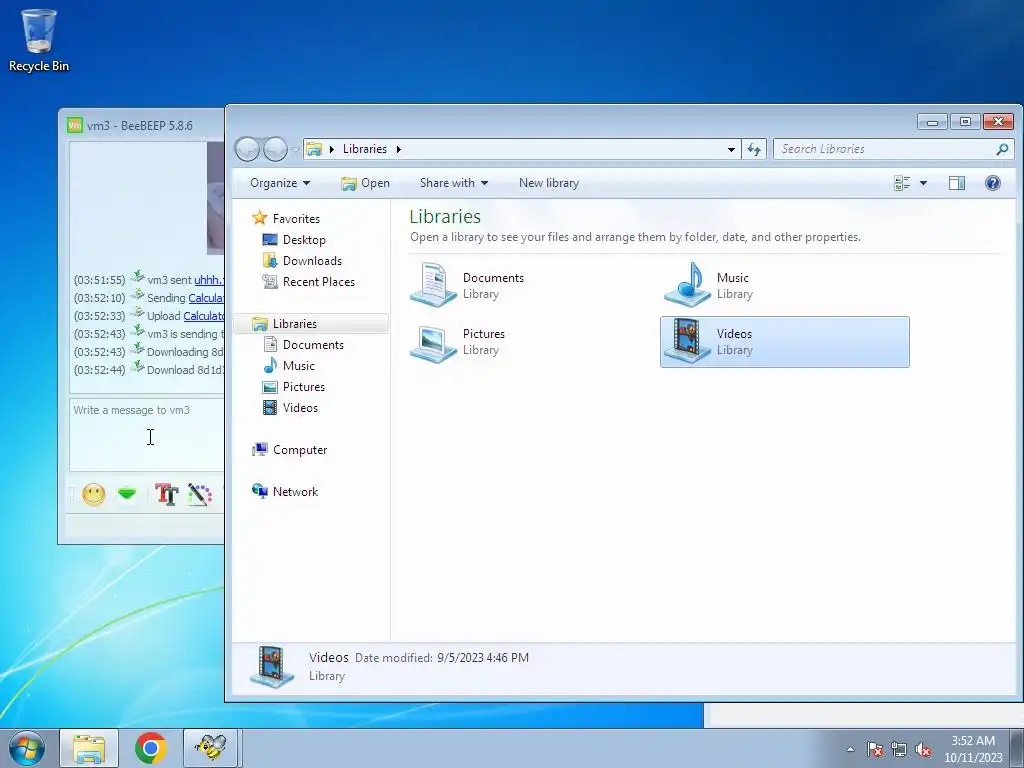Click the Explorer Back navigation button
This screenshot has width=1024, height=768.
[248, 150]
